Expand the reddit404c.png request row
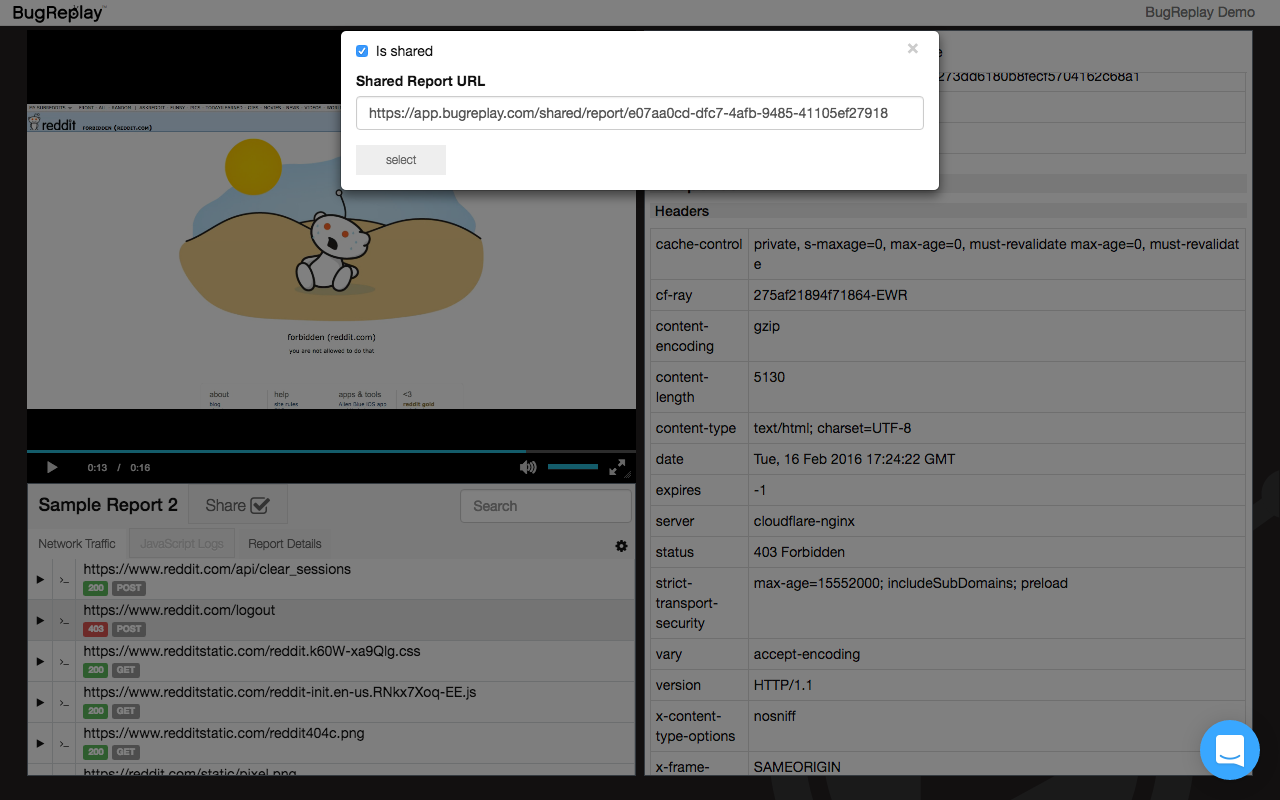The width and height of the screenshot is (1280, 800). click(40, 743)
